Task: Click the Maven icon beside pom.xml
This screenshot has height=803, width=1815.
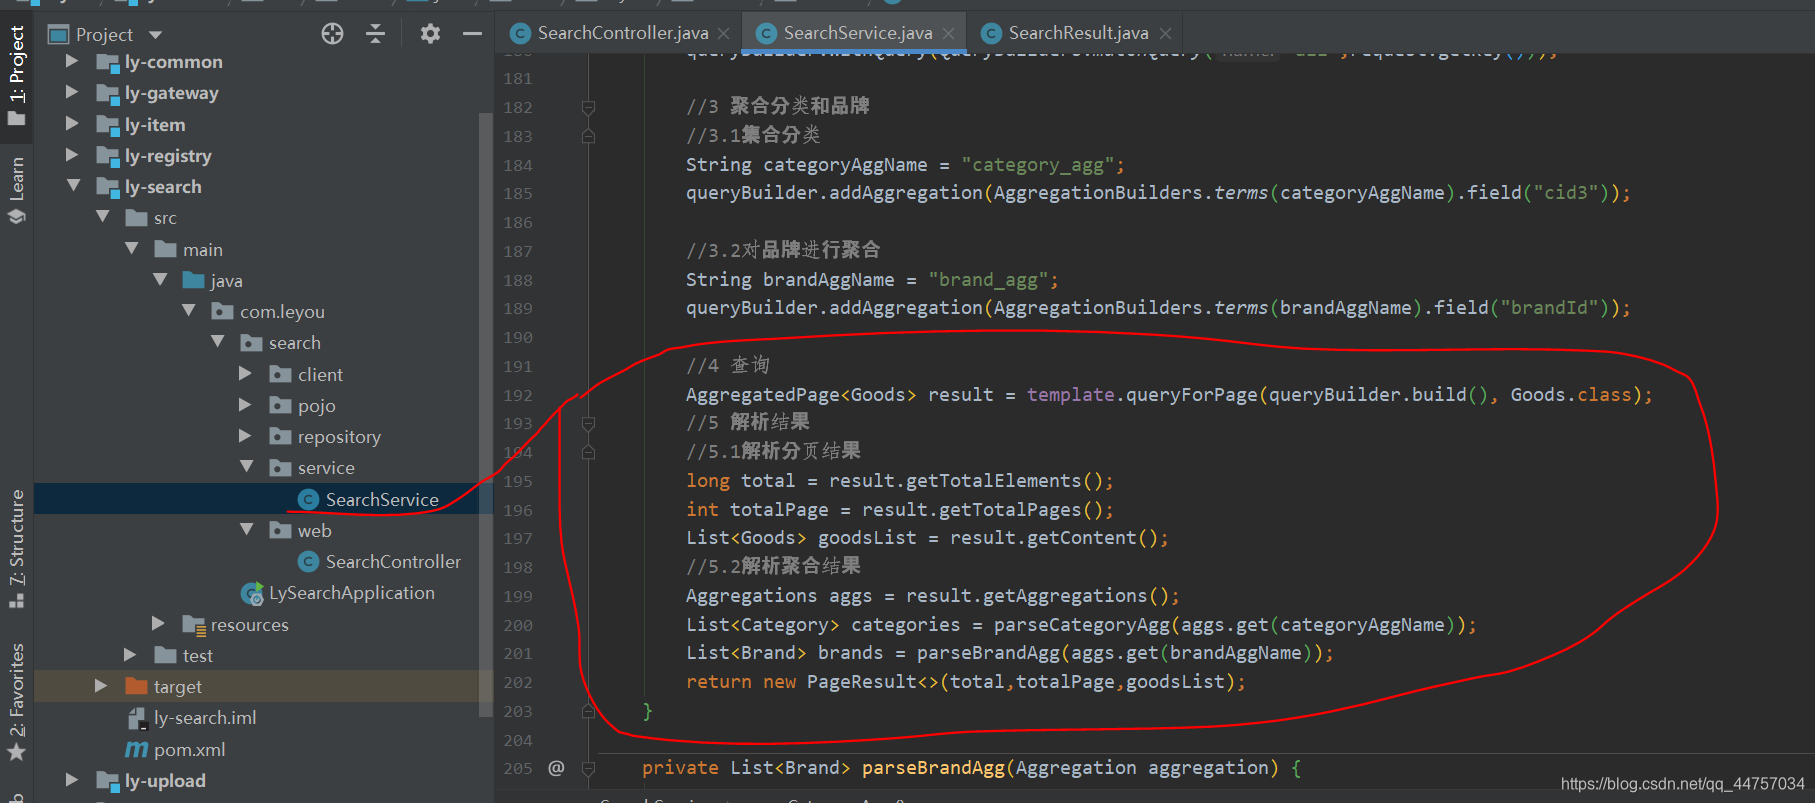Action: click(x=136, y=749)
